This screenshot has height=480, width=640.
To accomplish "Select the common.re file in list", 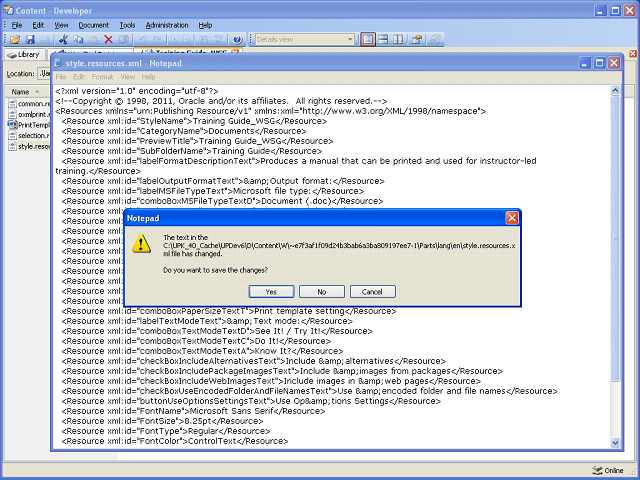I will (x=29, y=104).
